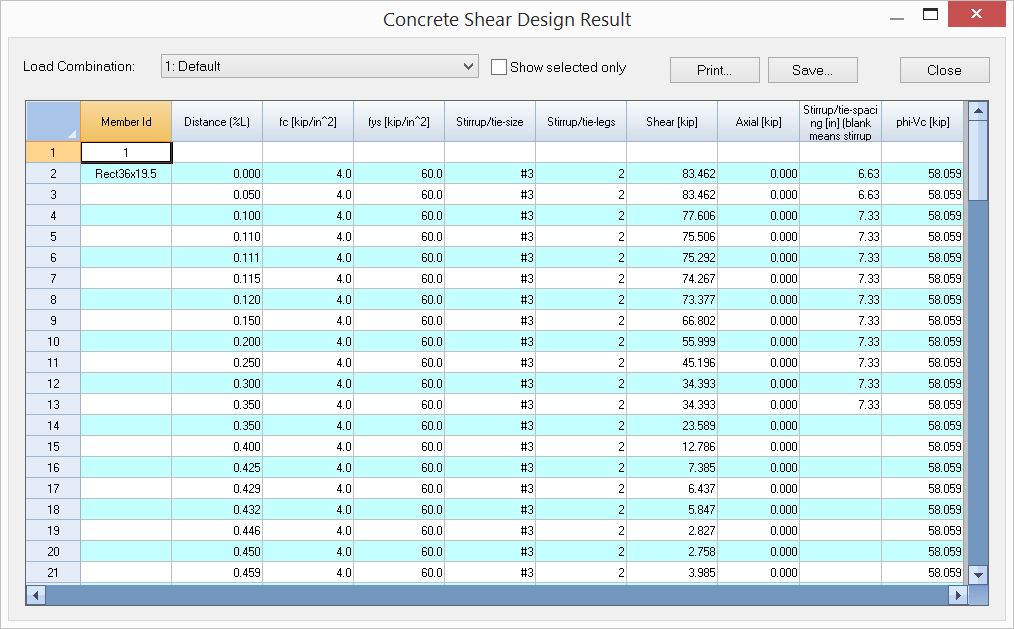This screenshot has width=1014, height=629.
Task: Select the phi-Vc [kip] column header
Action: [x=921, y=120]
